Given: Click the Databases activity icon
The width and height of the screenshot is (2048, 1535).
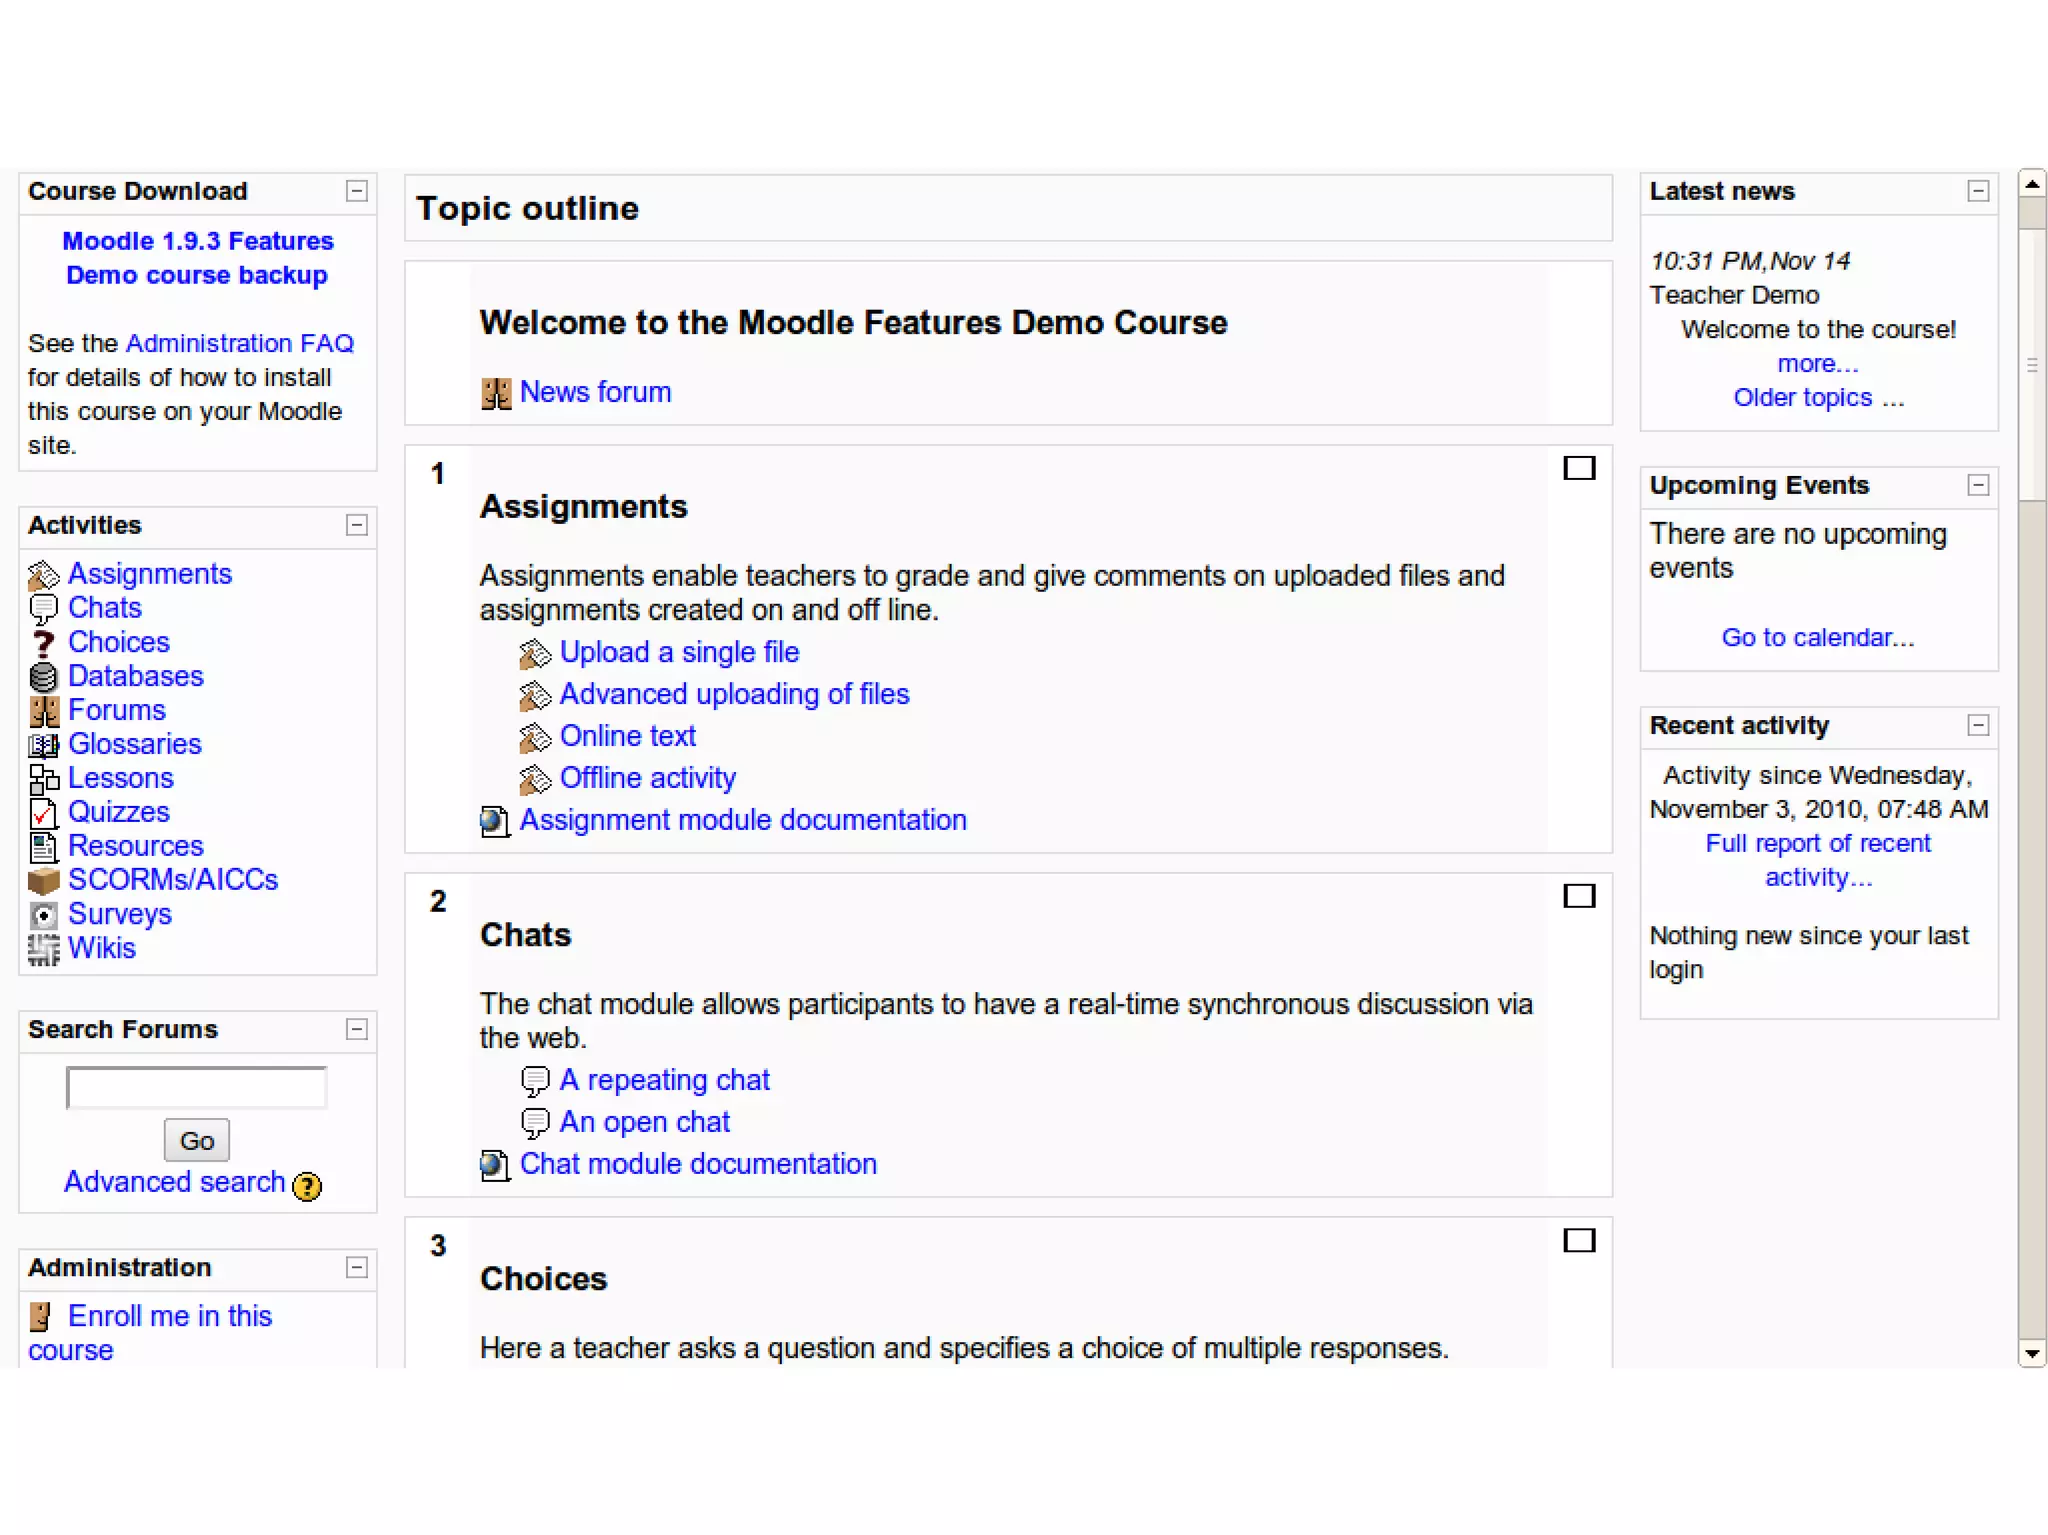Looking at the screenshot, I should coord(43,677).
